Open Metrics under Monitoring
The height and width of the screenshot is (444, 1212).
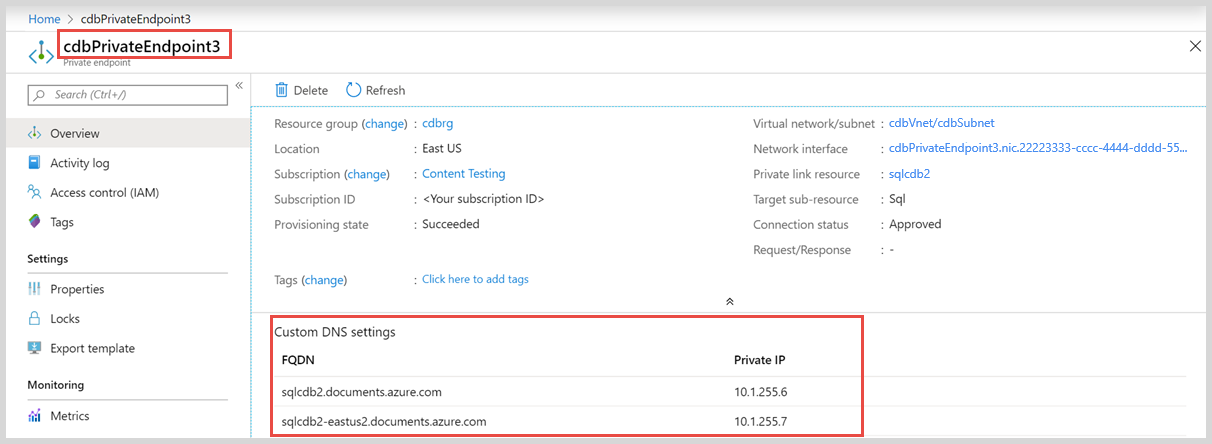click(70, 416)
